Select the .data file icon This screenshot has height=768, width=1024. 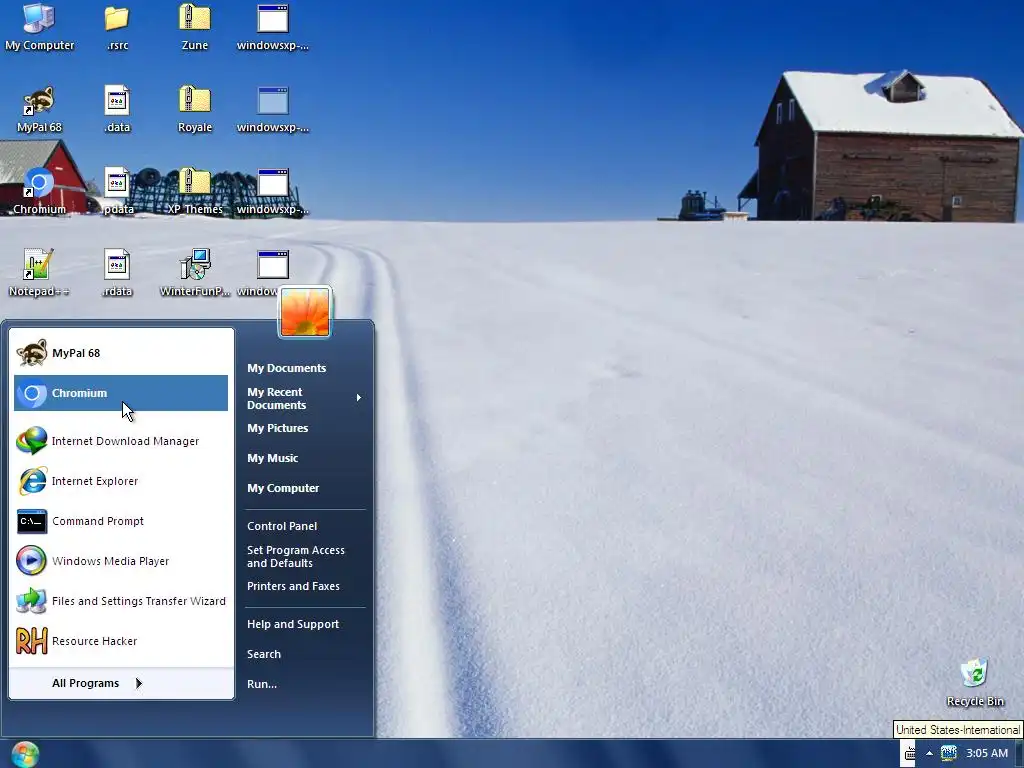point(117,109)
